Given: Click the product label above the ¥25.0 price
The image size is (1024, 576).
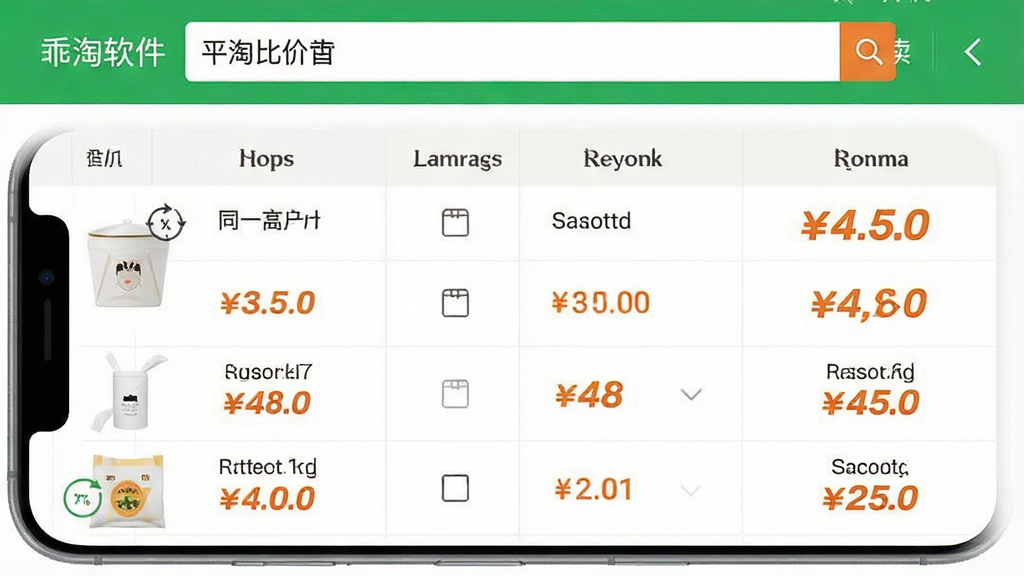Looking at the screenshot, I should 869,467.
